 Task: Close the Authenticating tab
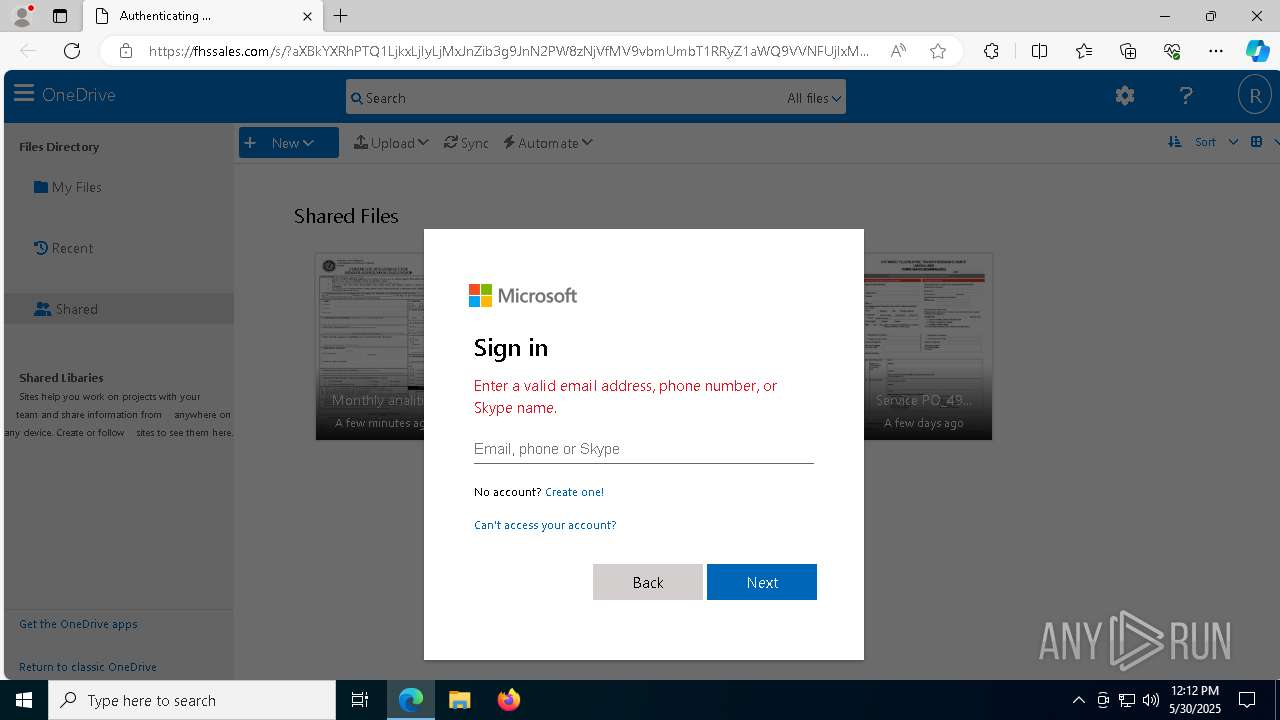(x=308, y=16)
